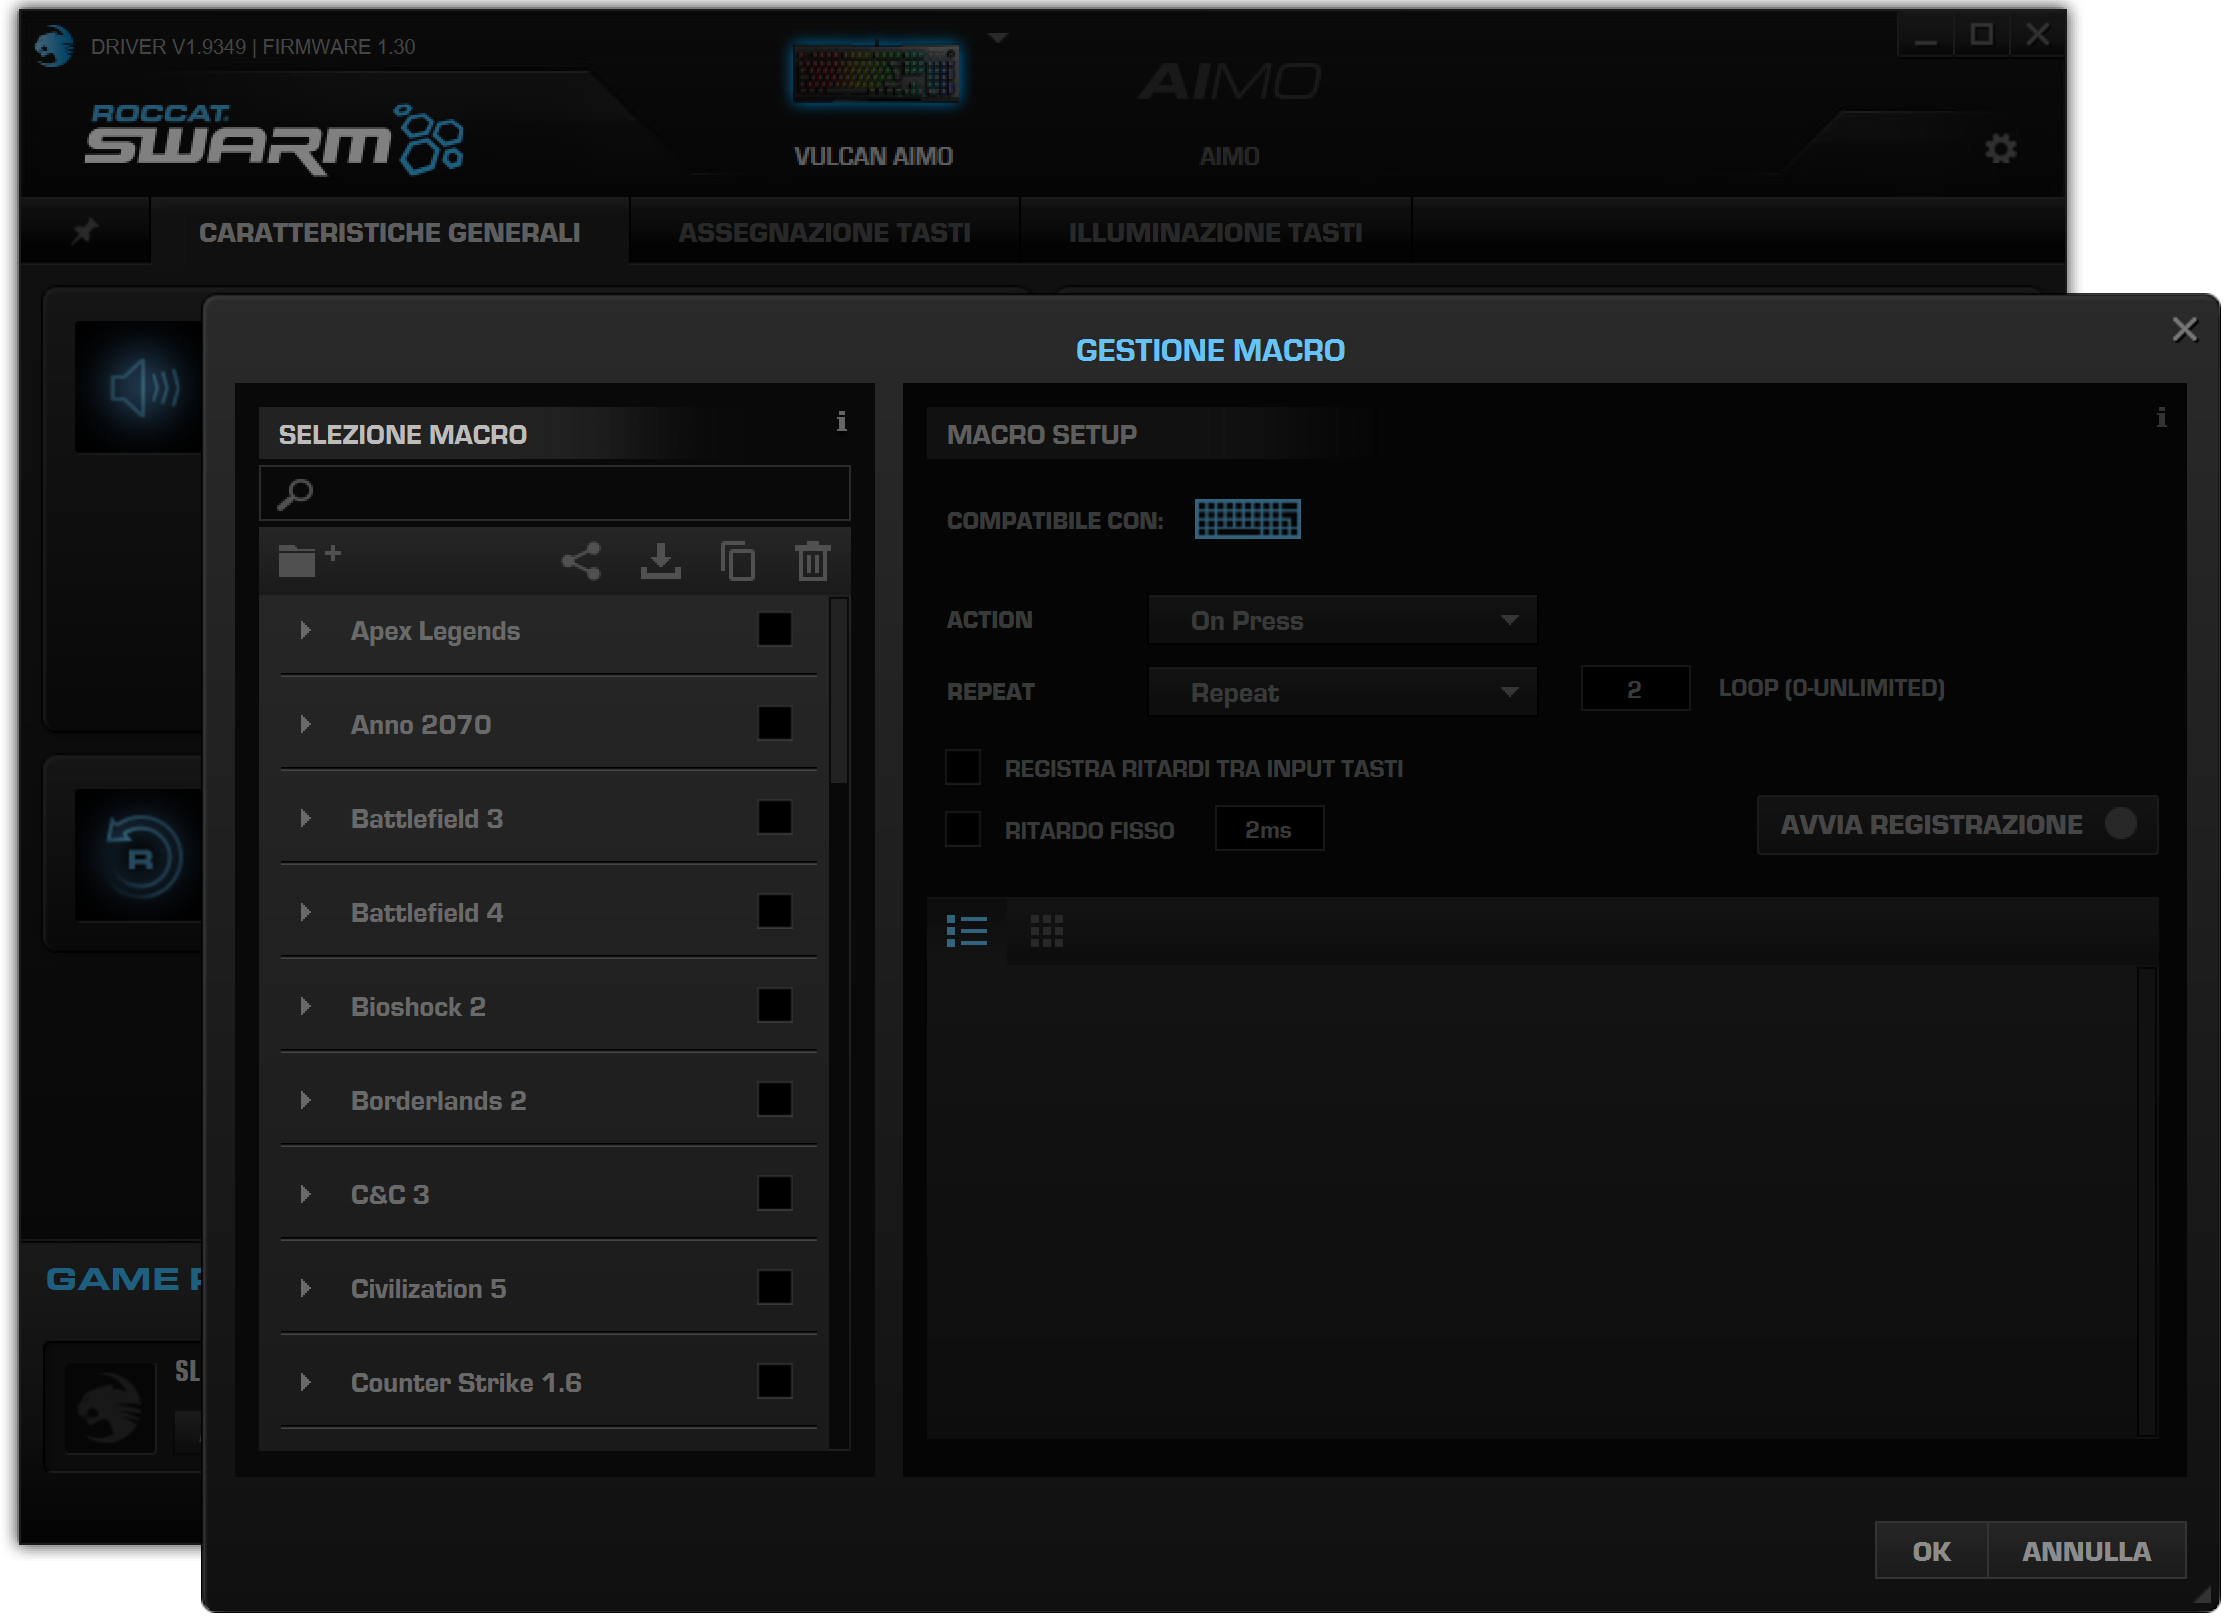Viewport: 2235px width, 1624px height.
Task: Enable the Ritardo fisso checkbox
Action: [963, 830]
